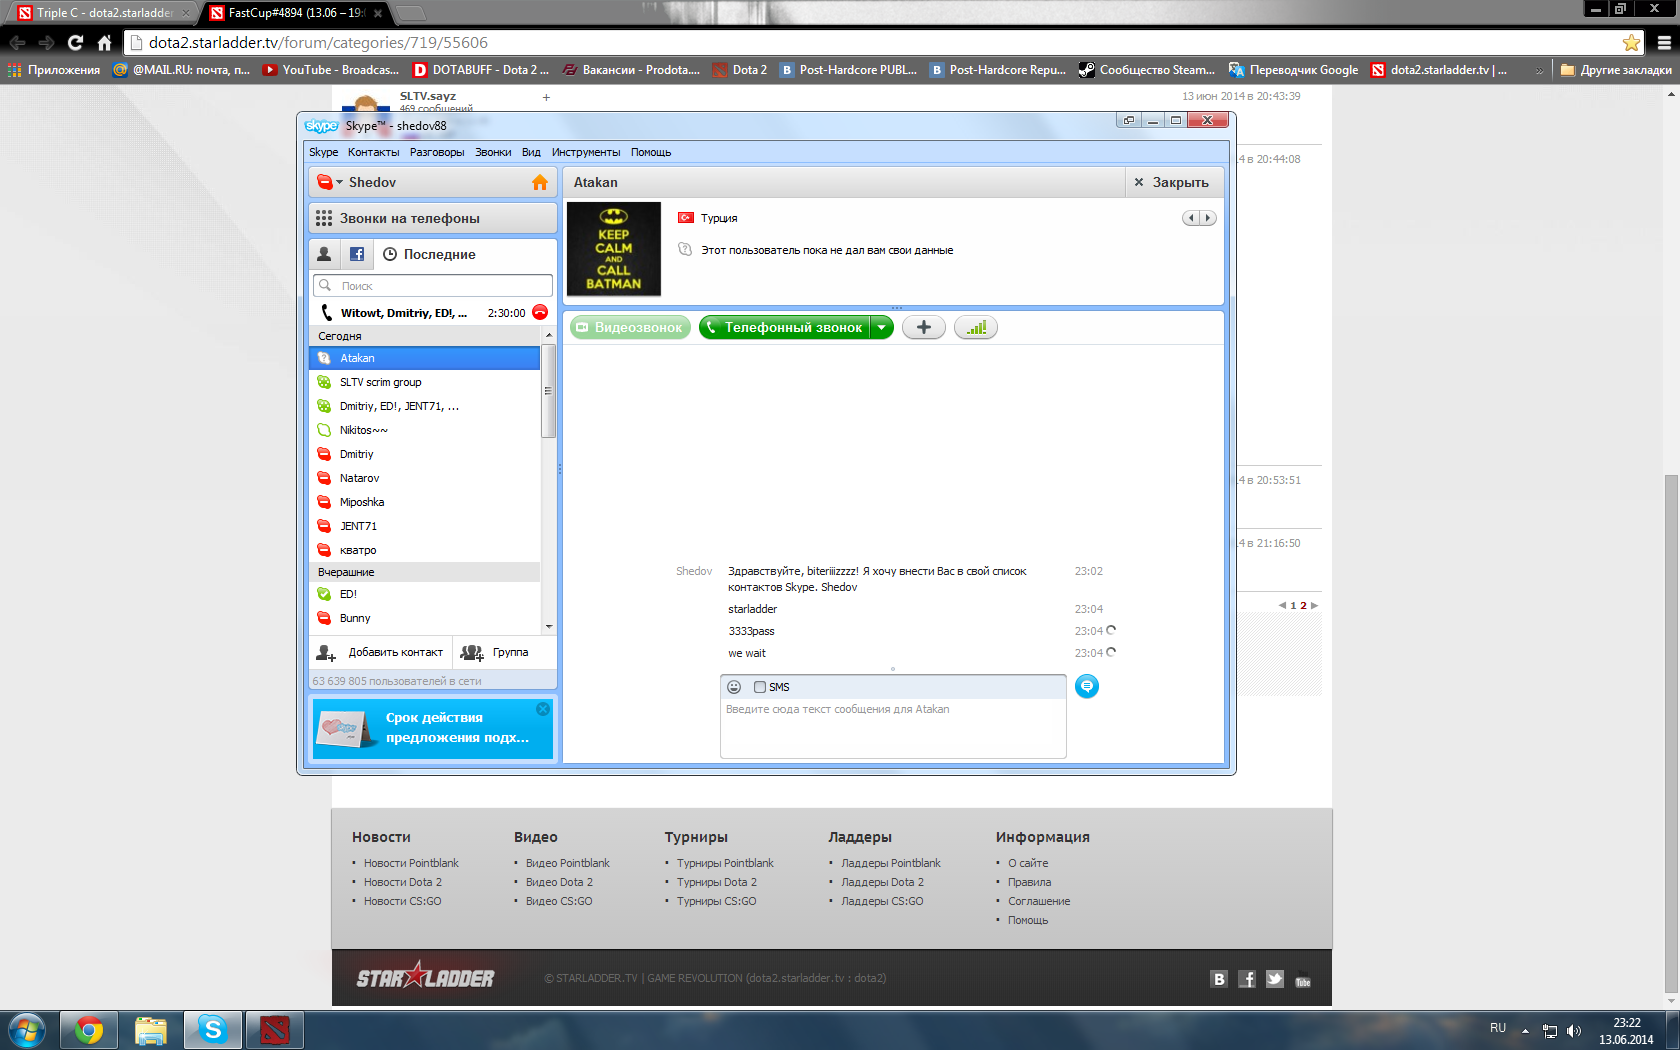The width and height of the screenshot is (1680, 1050).
Task: Open the Dmitriy, ED!, JENT71 group chat
Action: click(425, 406)
